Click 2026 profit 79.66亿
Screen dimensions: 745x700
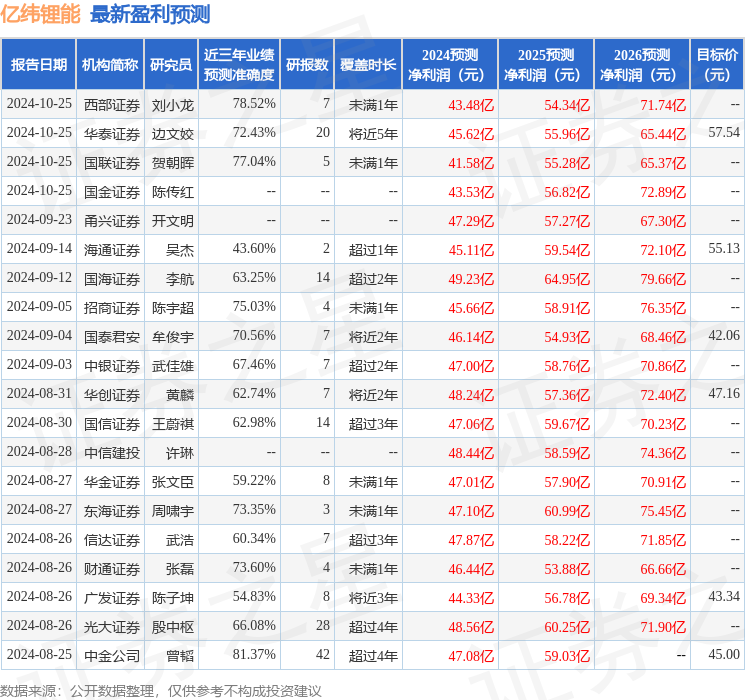coord(663,279)
